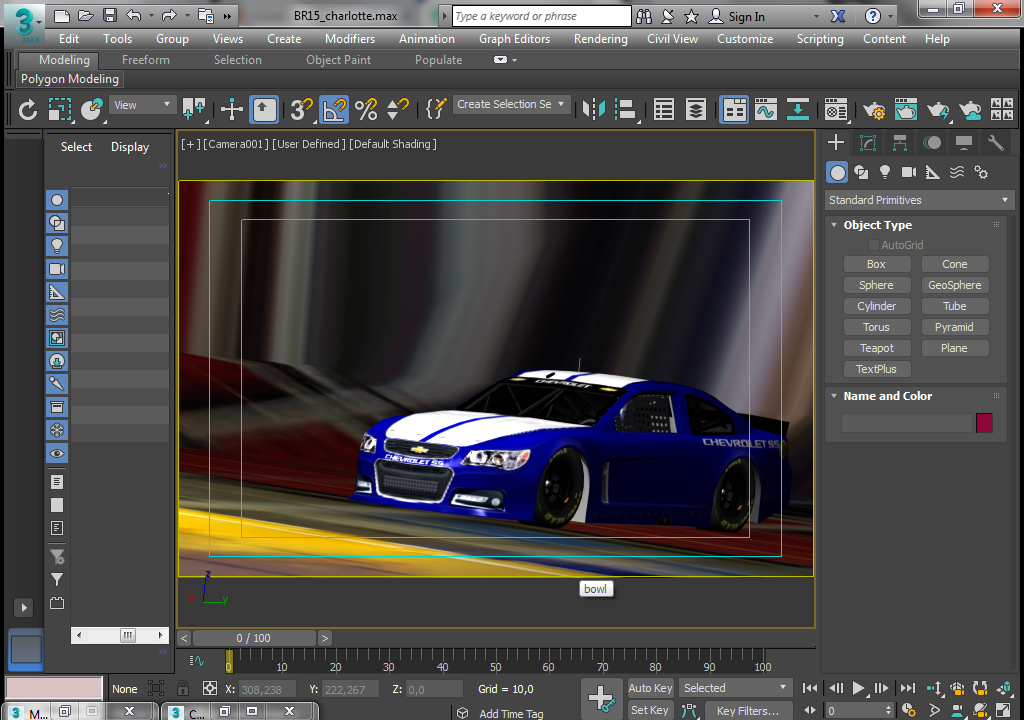The image size is (1024, 720).
Task: Open the View reference coordinate dropdown
Action: click(142, 105)
